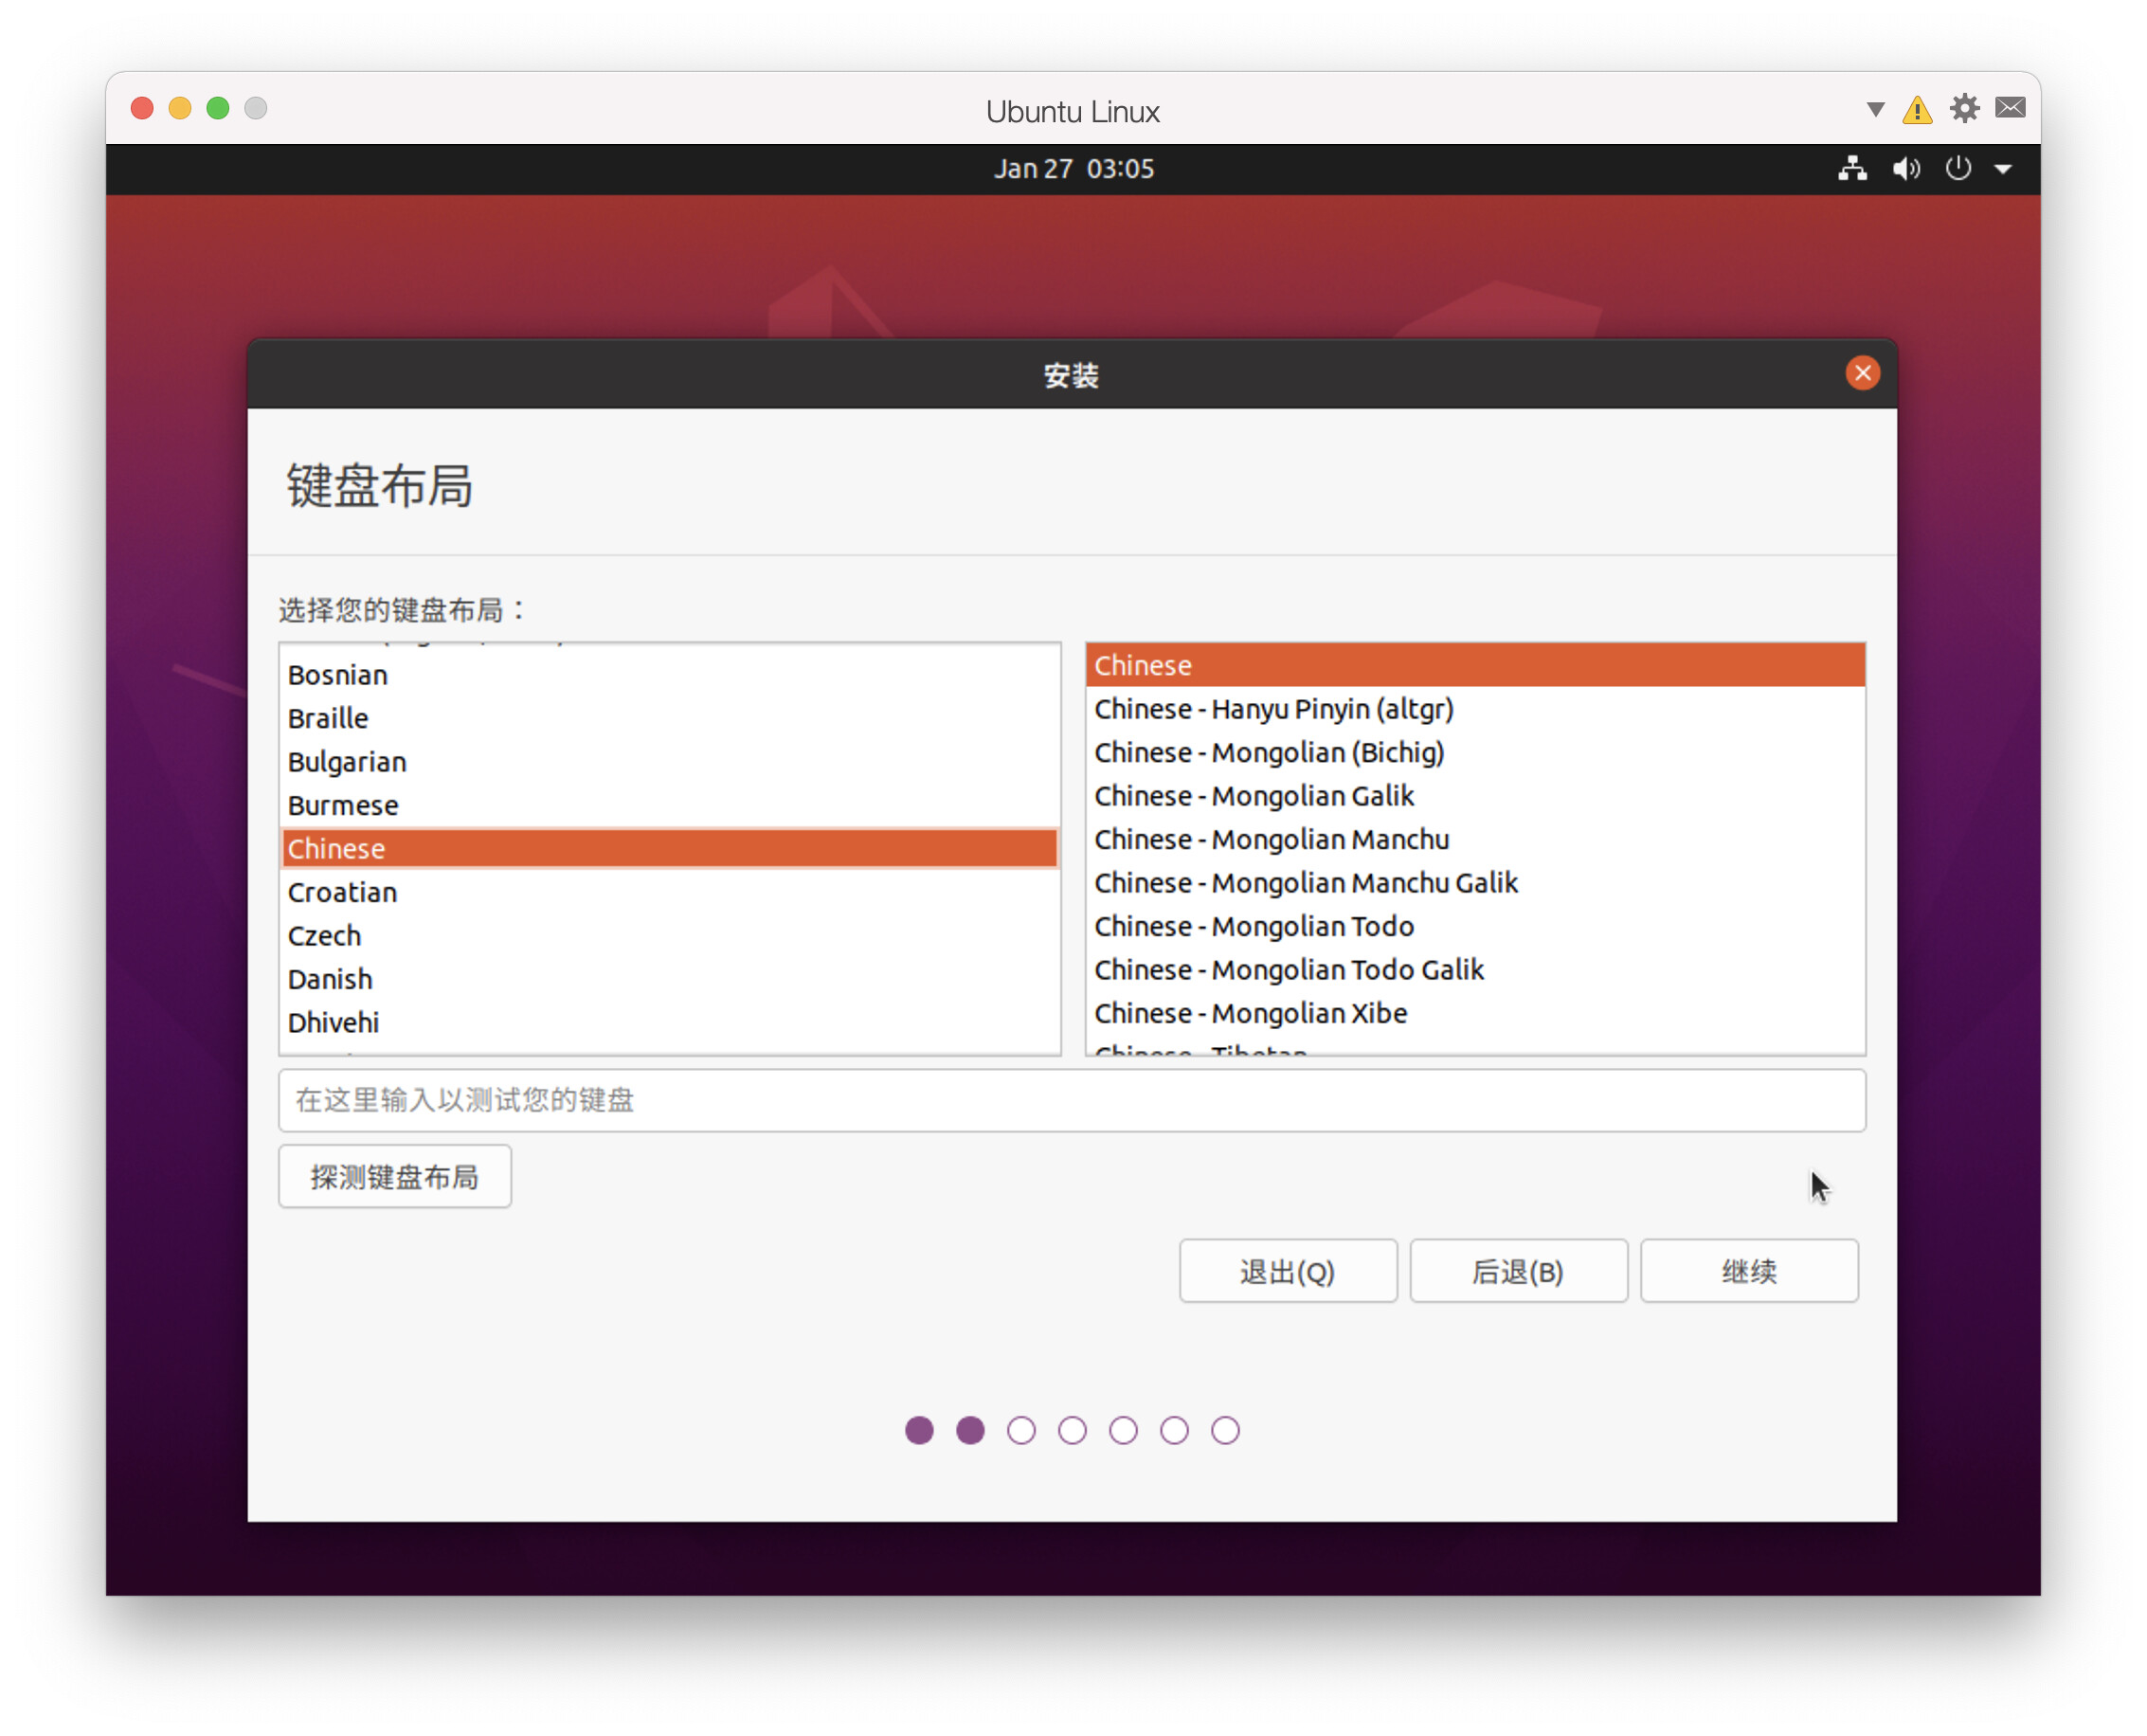Select Bosnian keyboard layout
Screen dimensions: 2147x1736
[670, 675]
